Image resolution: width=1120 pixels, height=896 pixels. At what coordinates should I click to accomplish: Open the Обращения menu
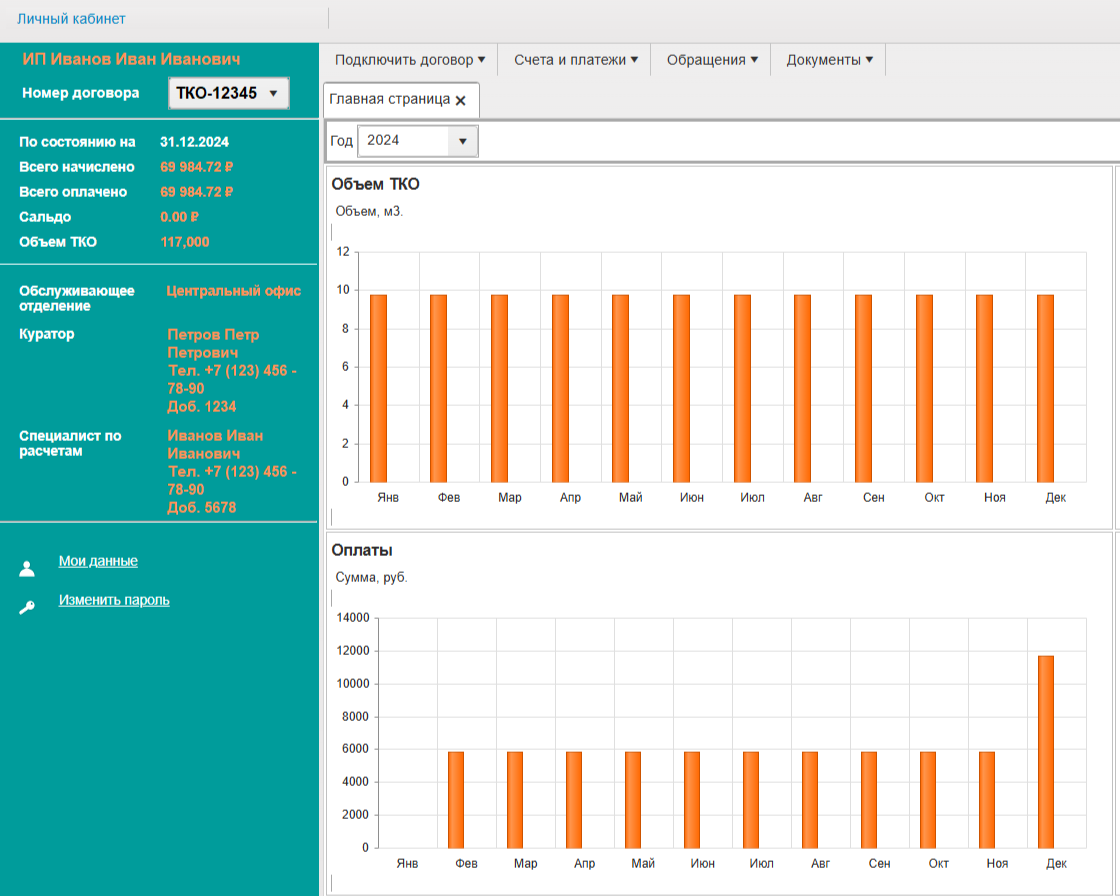(712, 60)
